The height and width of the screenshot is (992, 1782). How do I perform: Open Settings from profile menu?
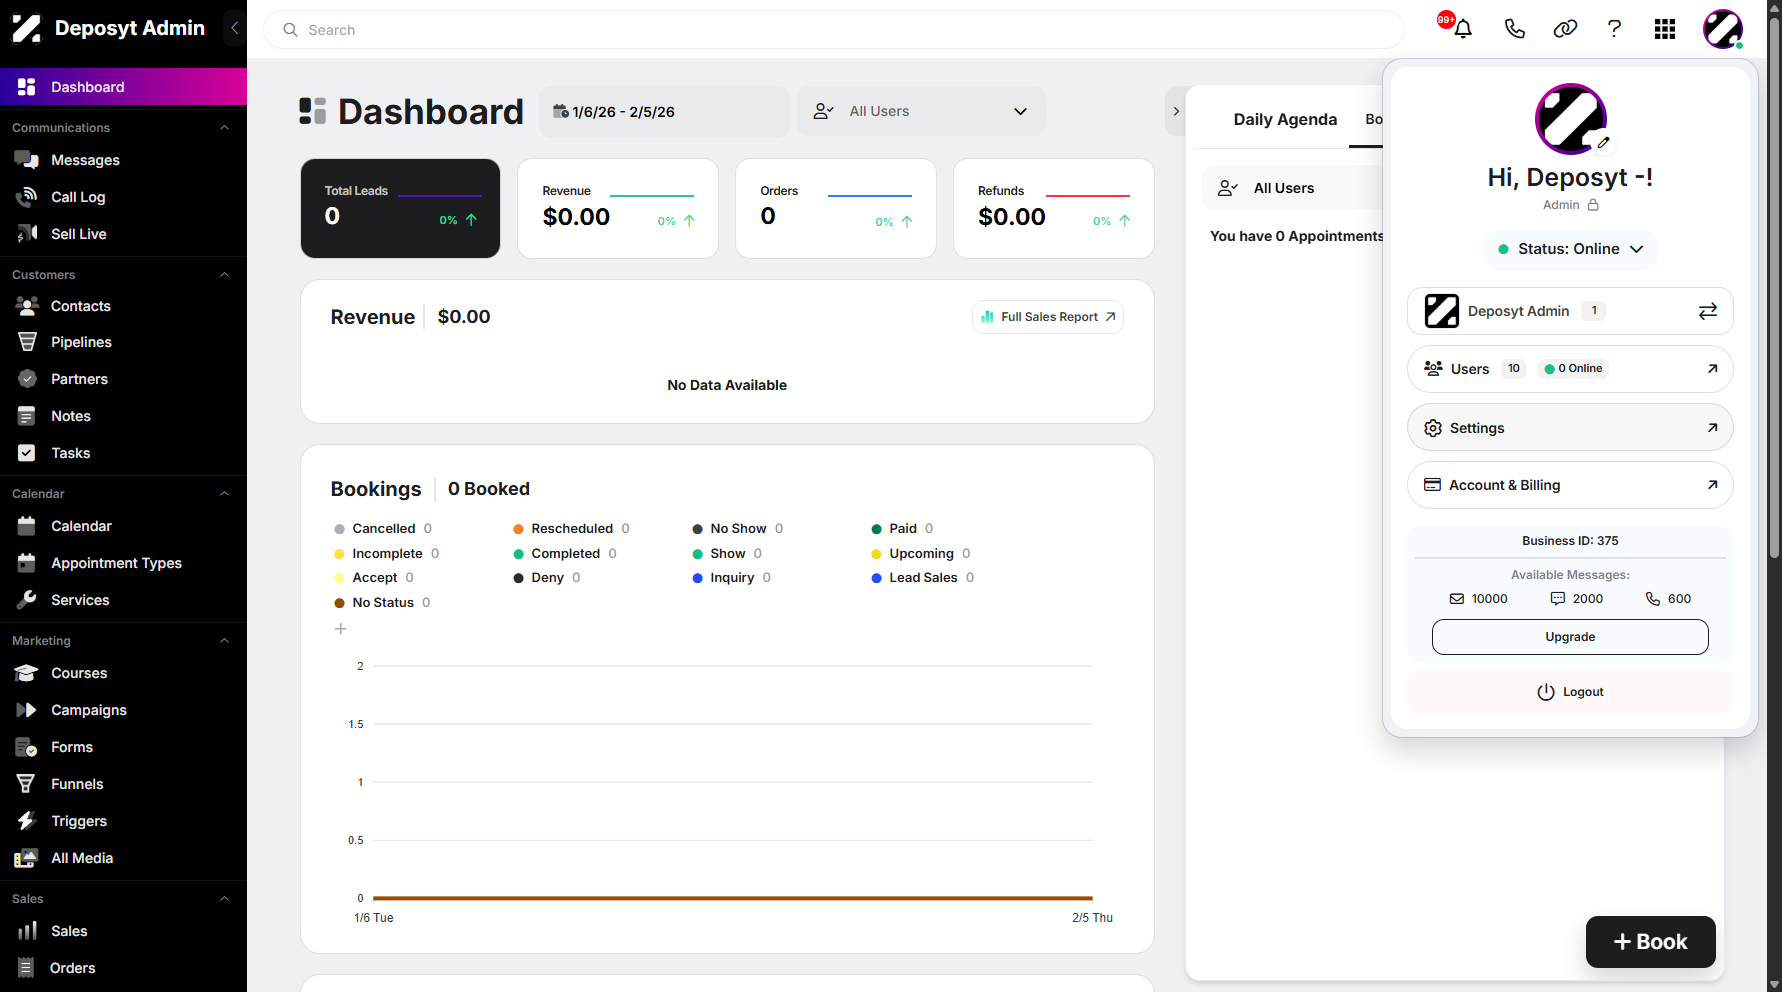pos(1570,428)
